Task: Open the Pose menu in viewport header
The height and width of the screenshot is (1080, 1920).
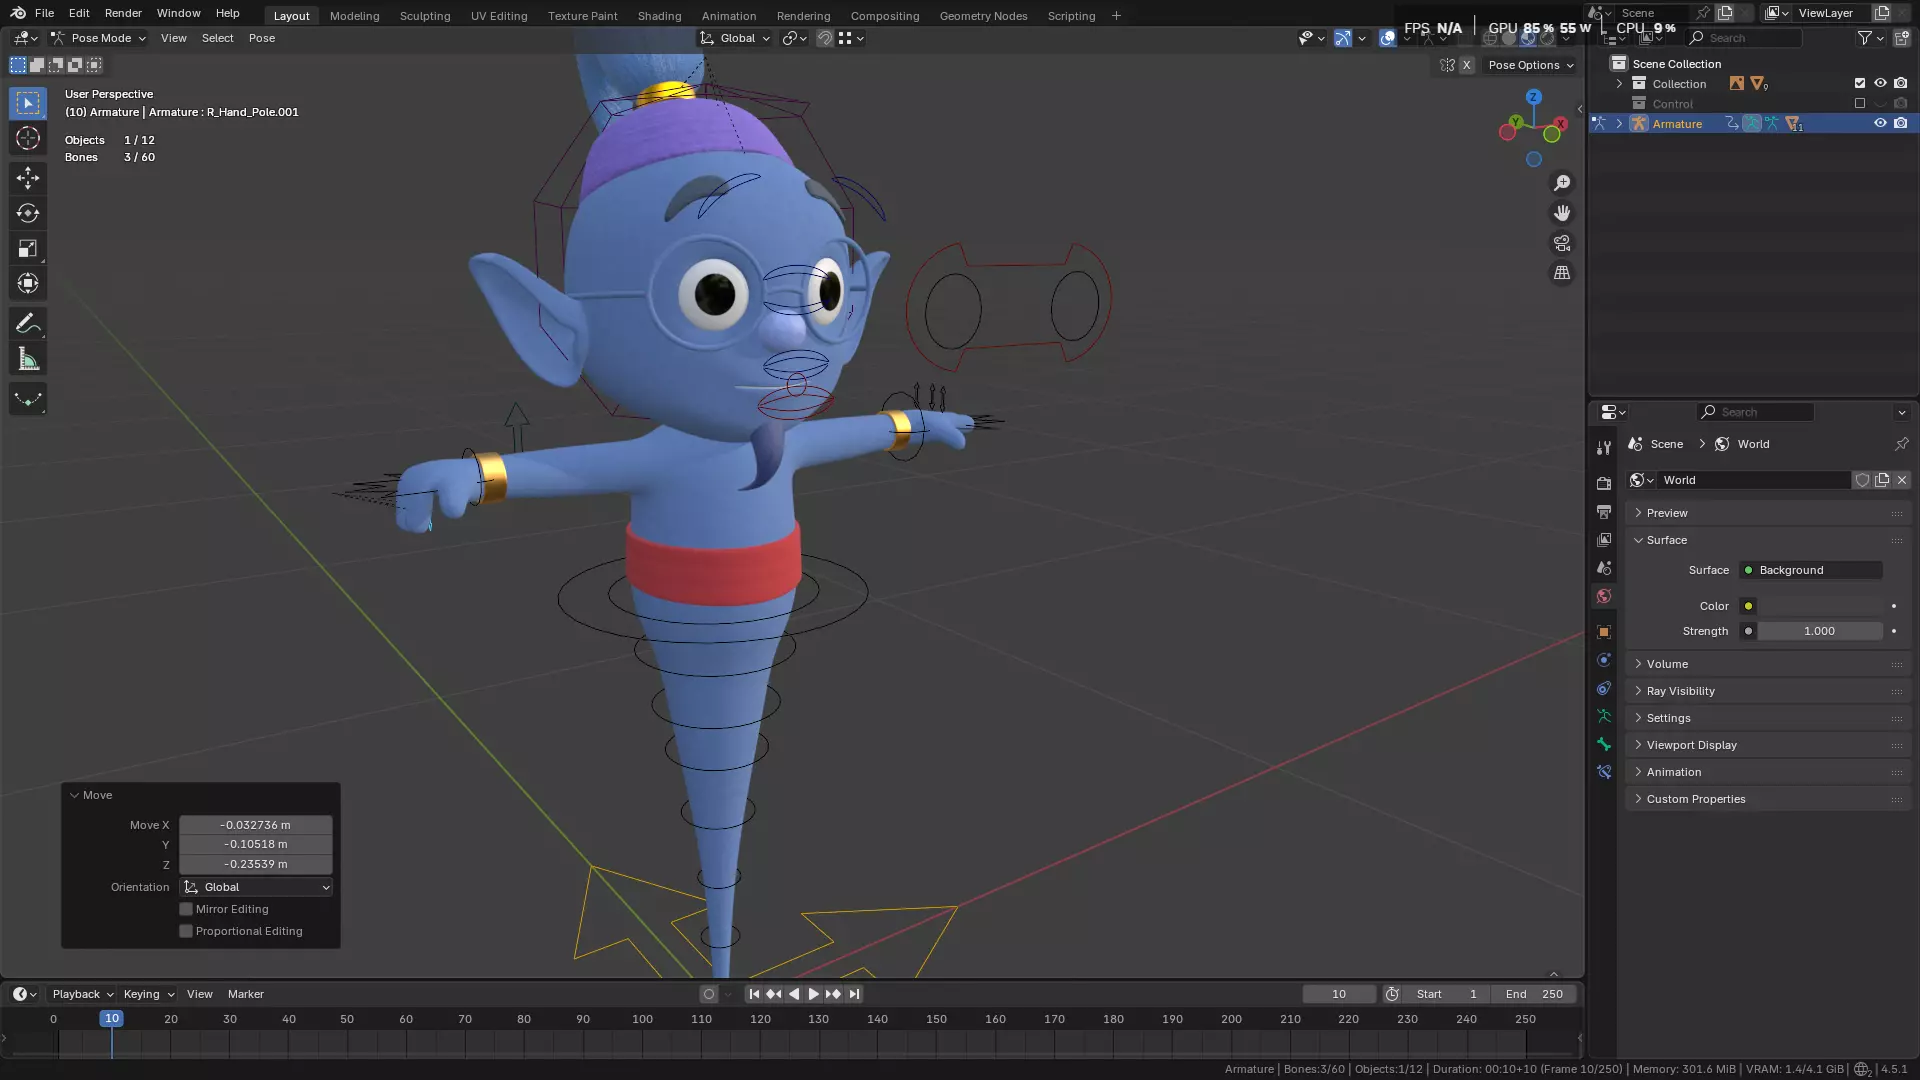Action: (262, 38)
